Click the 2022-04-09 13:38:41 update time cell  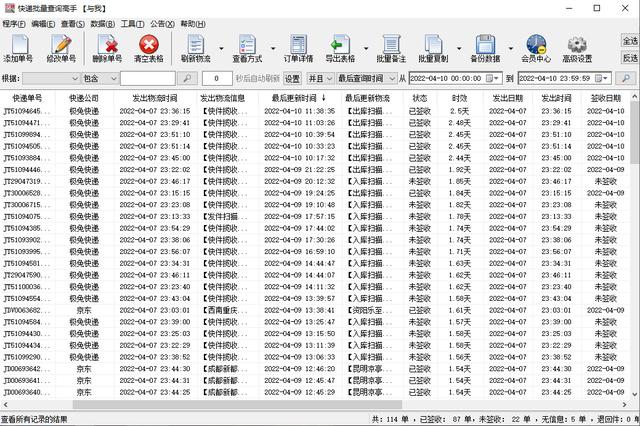click(x=300, y=310)
